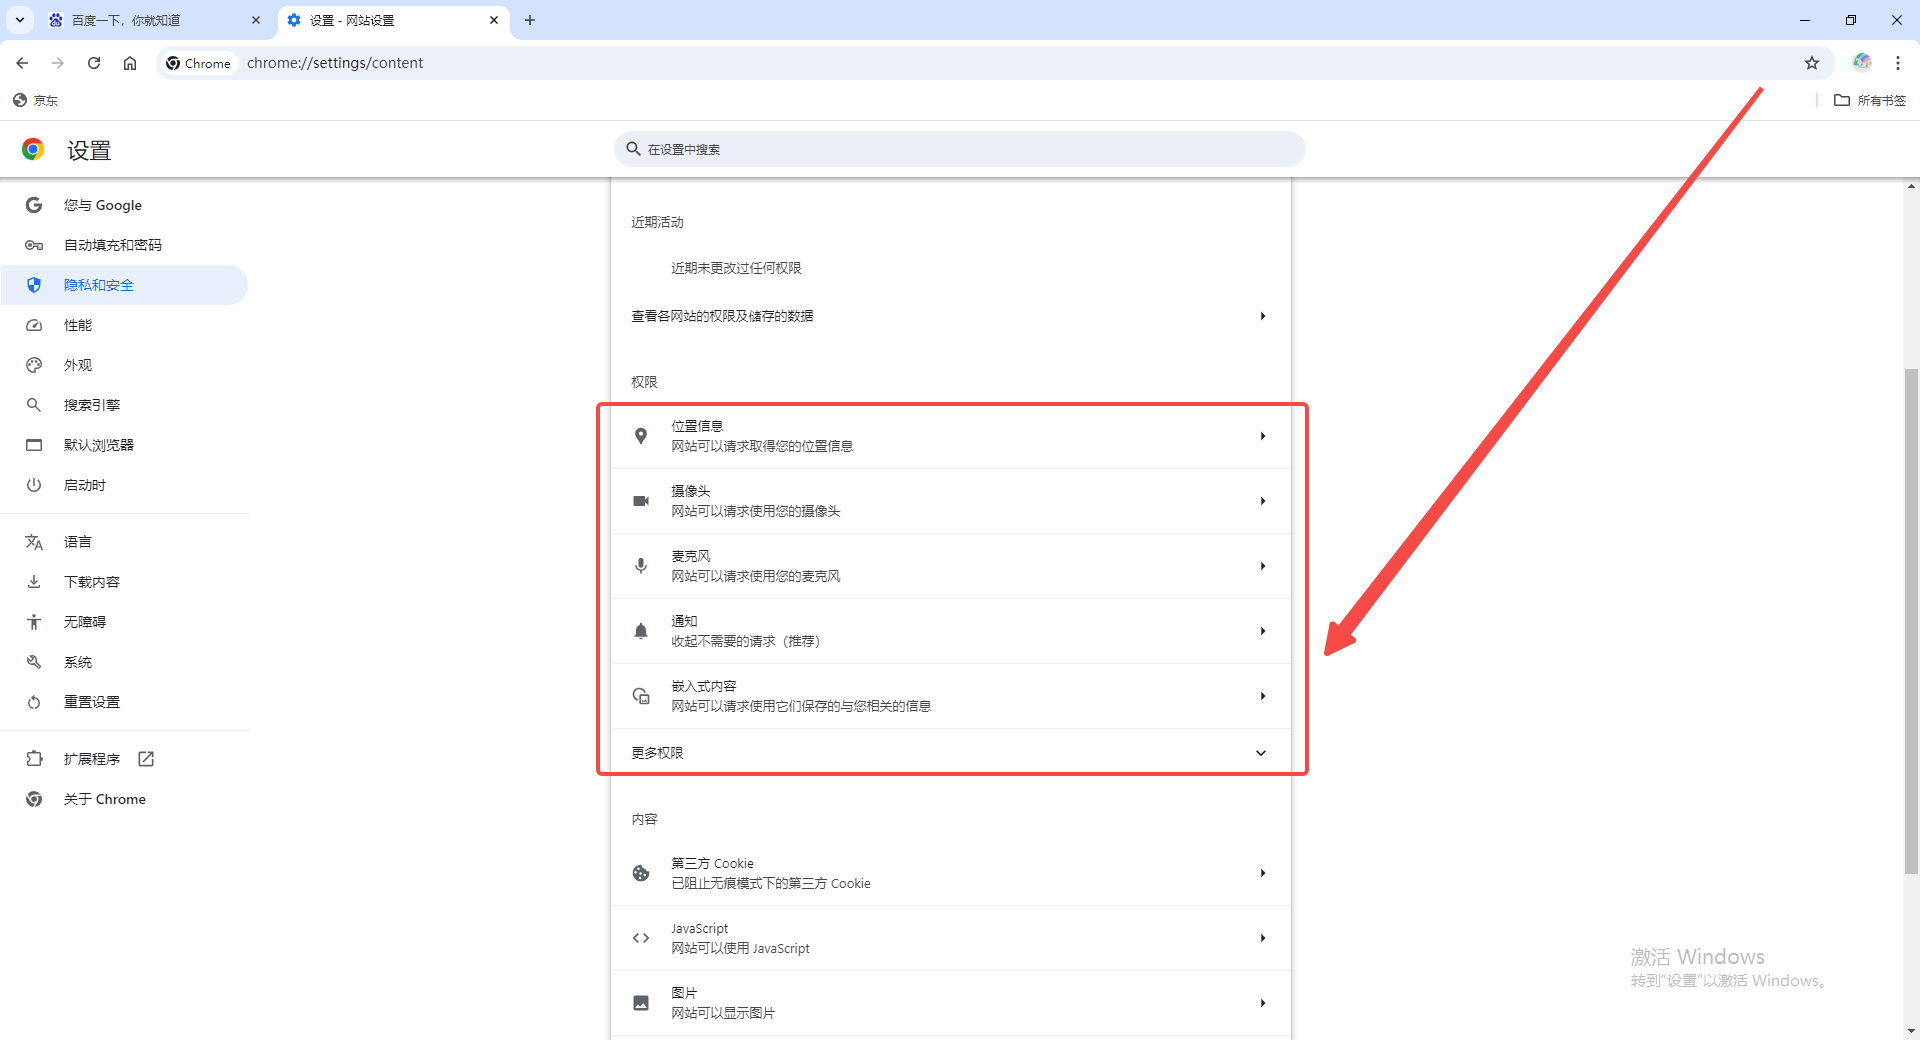Click the 重置设置 reset icon
The height and width of the screenshot is (1040, 1920).
click(x=34, y=702)
